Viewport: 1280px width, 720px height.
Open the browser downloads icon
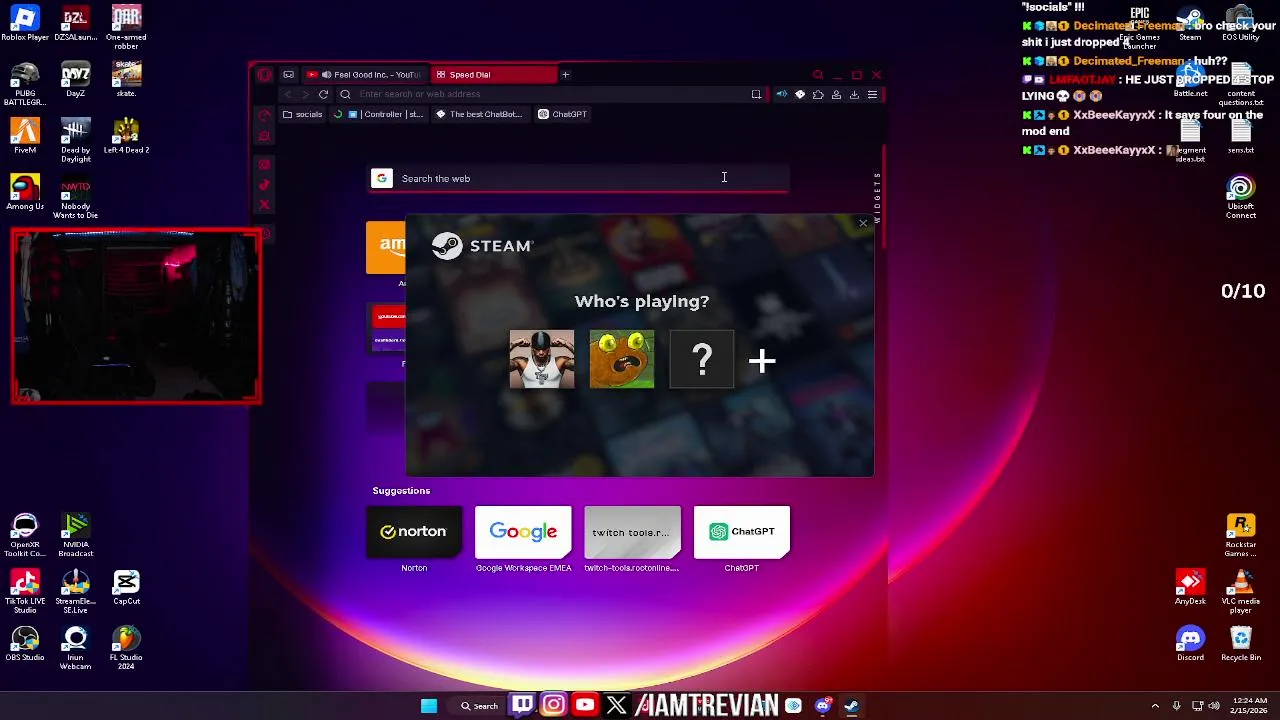point(854,94)
